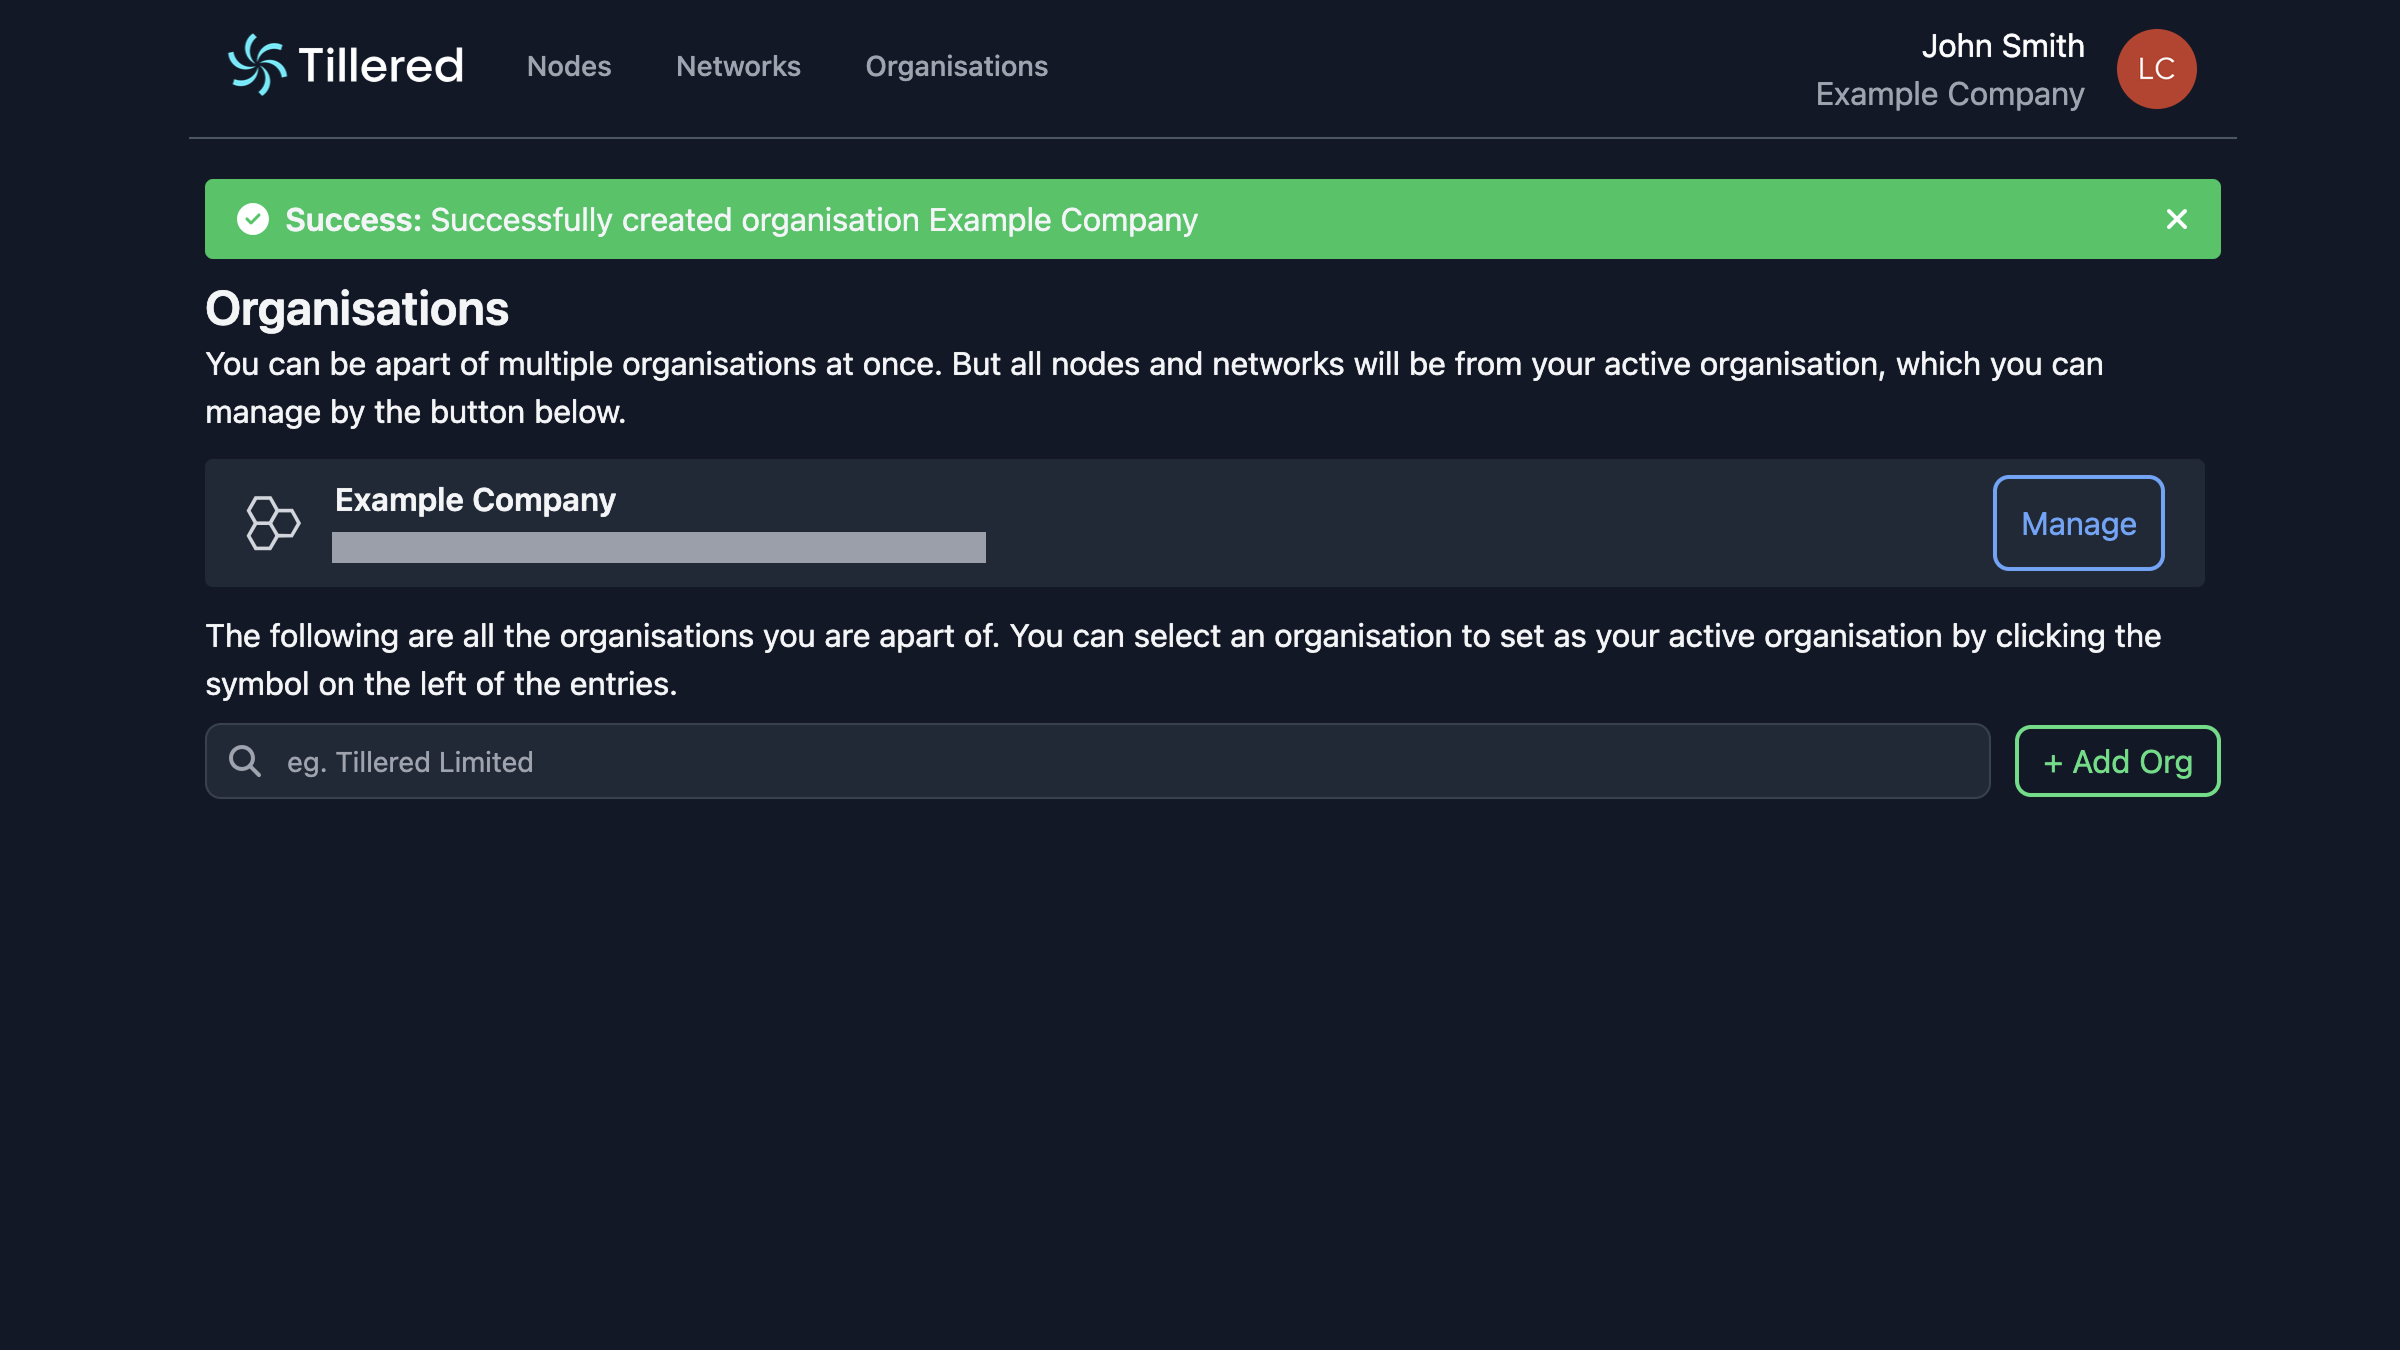Click John Smith account name
Image resolution: width=2400 pixels, height=1350 pixels.
[2003, 46]
